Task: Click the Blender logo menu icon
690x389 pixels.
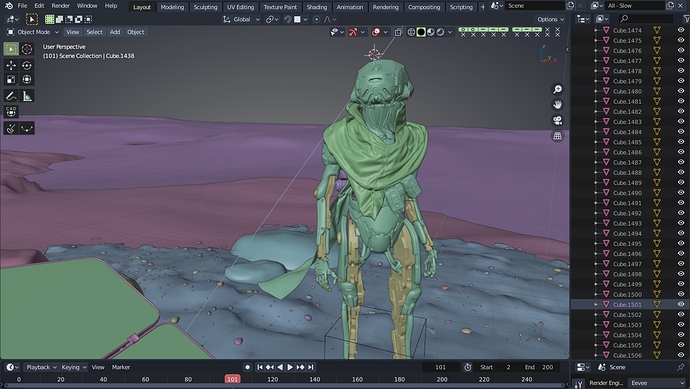Action: pos(8,6)
